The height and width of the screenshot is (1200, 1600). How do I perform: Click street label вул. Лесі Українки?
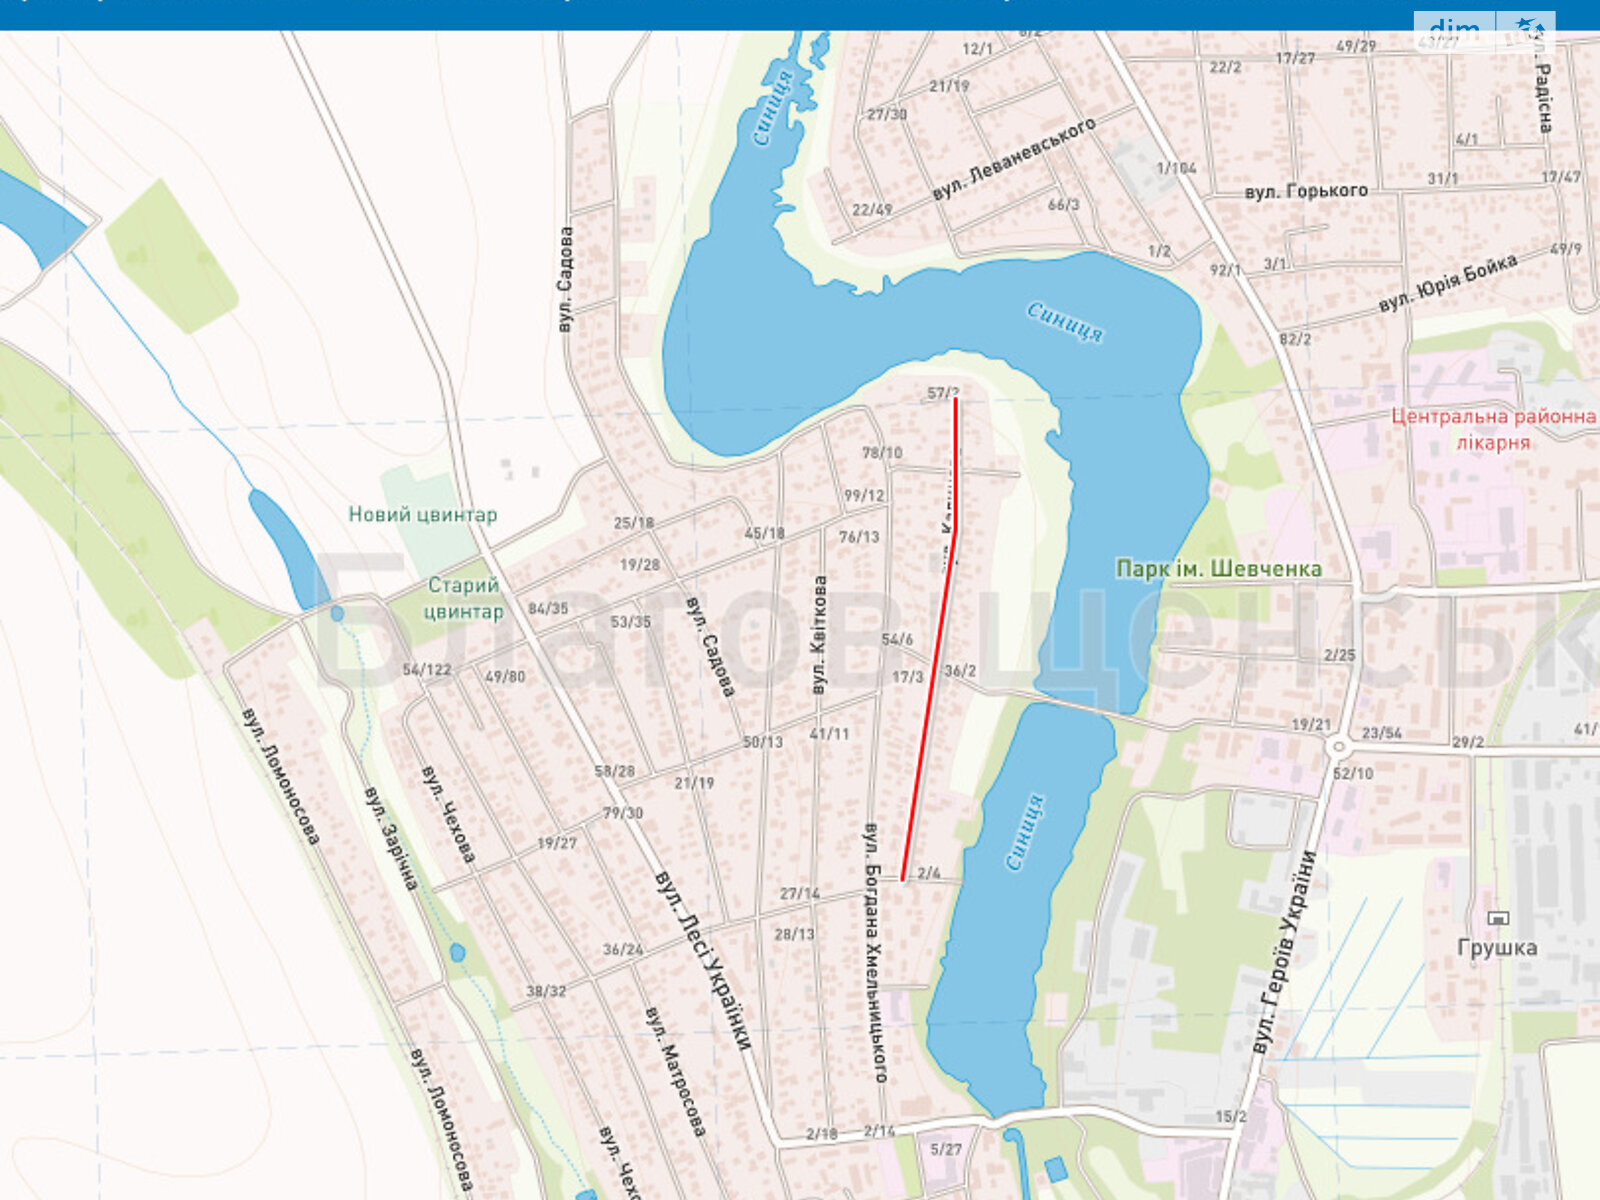pos(702,961)
